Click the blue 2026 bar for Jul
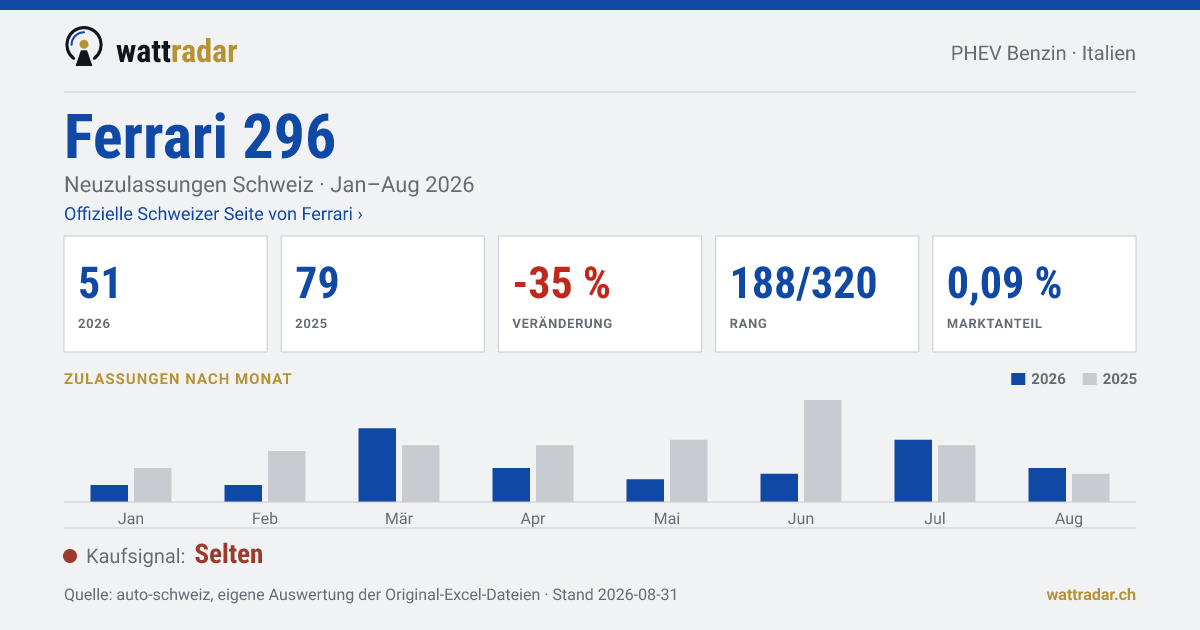This screenshot has height=630, width=1200. 913,470
